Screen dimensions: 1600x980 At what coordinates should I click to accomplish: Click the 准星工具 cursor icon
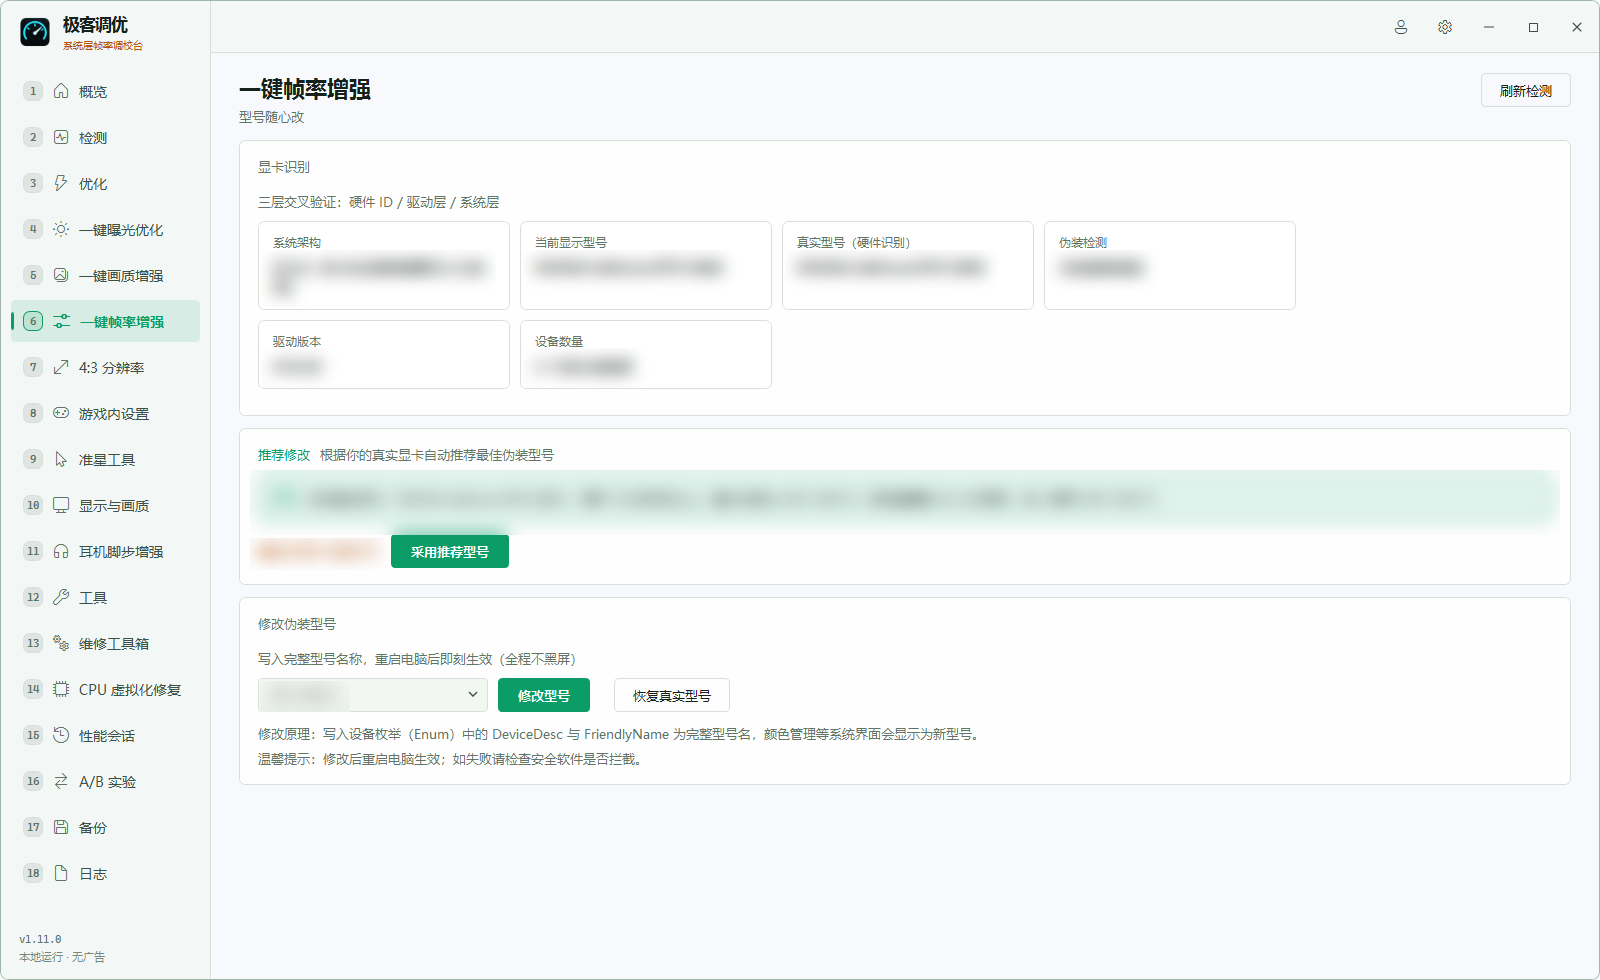[61, 459]
